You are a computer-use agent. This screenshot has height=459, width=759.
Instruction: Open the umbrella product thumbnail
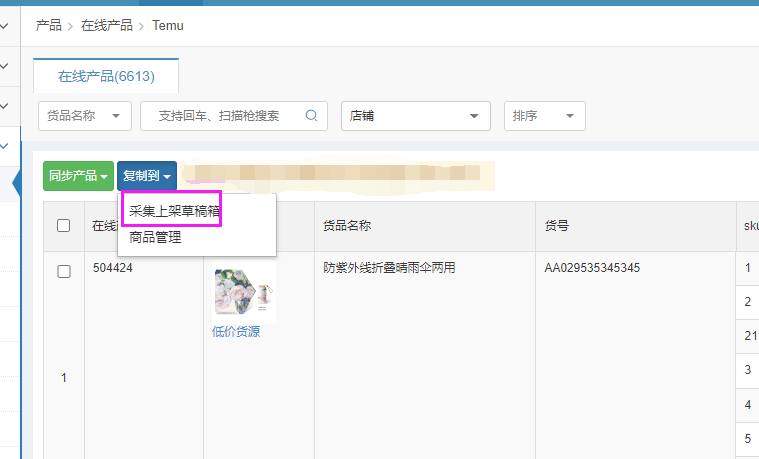coord(244,291)
